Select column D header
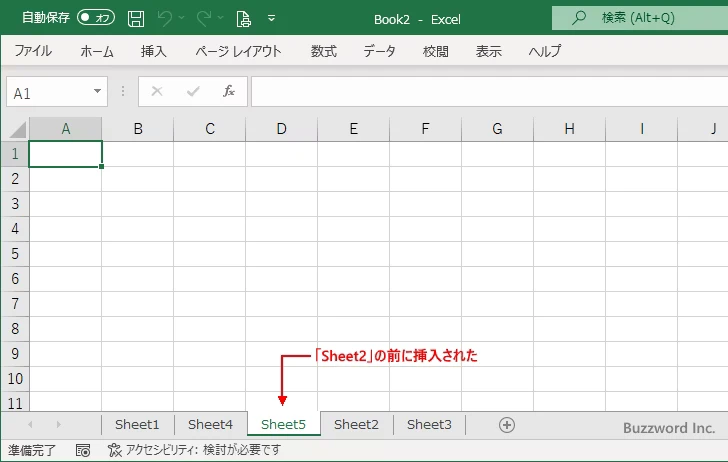 click(x=281, y=129)
